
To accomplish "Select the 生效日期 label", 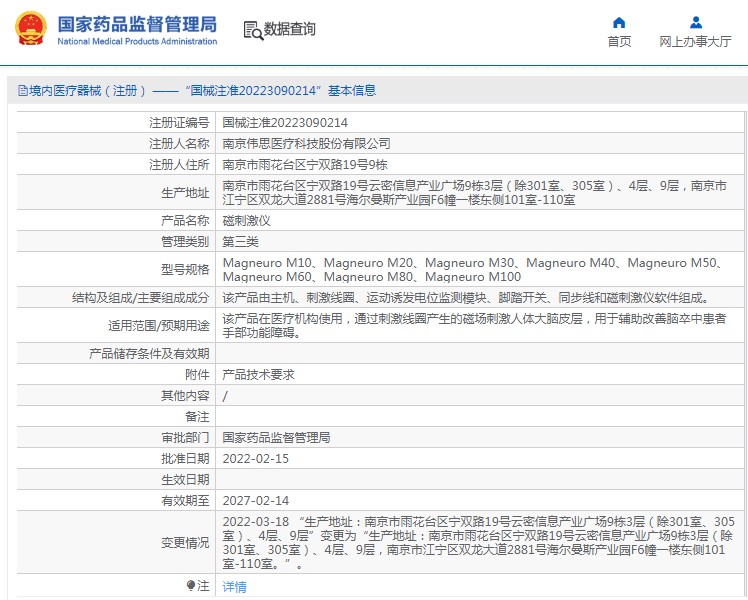I will [x=185, y=480].
